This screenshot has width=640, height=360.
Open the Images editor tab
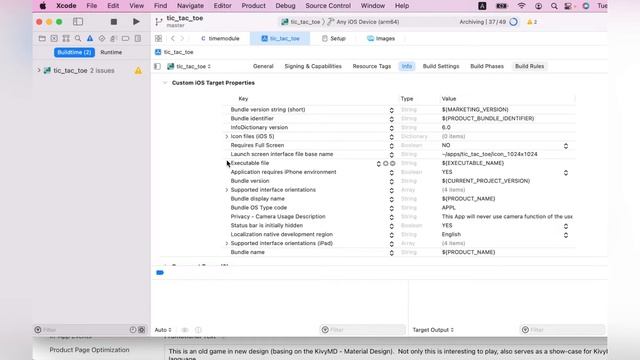[381, 38]
